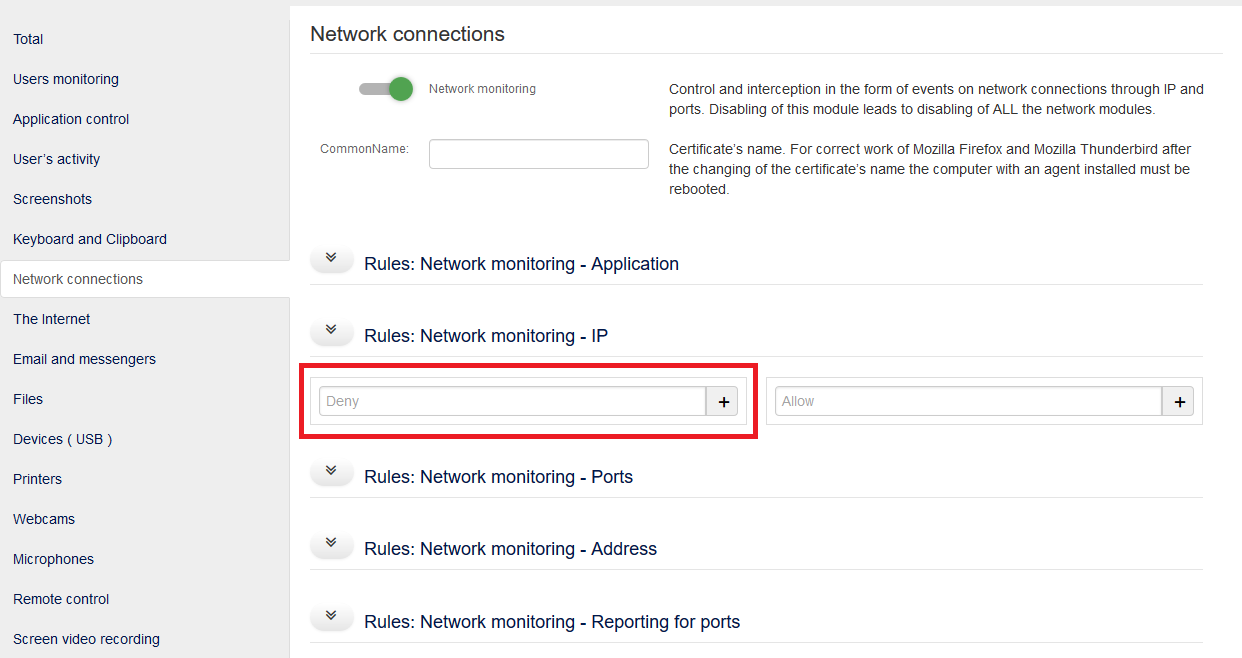Click the plus icon next to Allow field
1242x658 pixels.
(x=1180, y=402)
